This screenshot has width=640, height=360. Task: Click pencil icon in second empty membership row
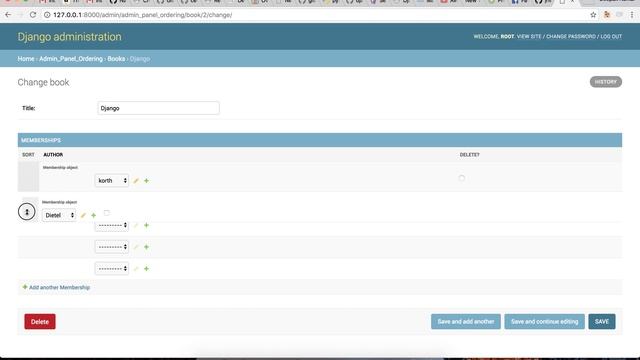[x=136, y=247]
